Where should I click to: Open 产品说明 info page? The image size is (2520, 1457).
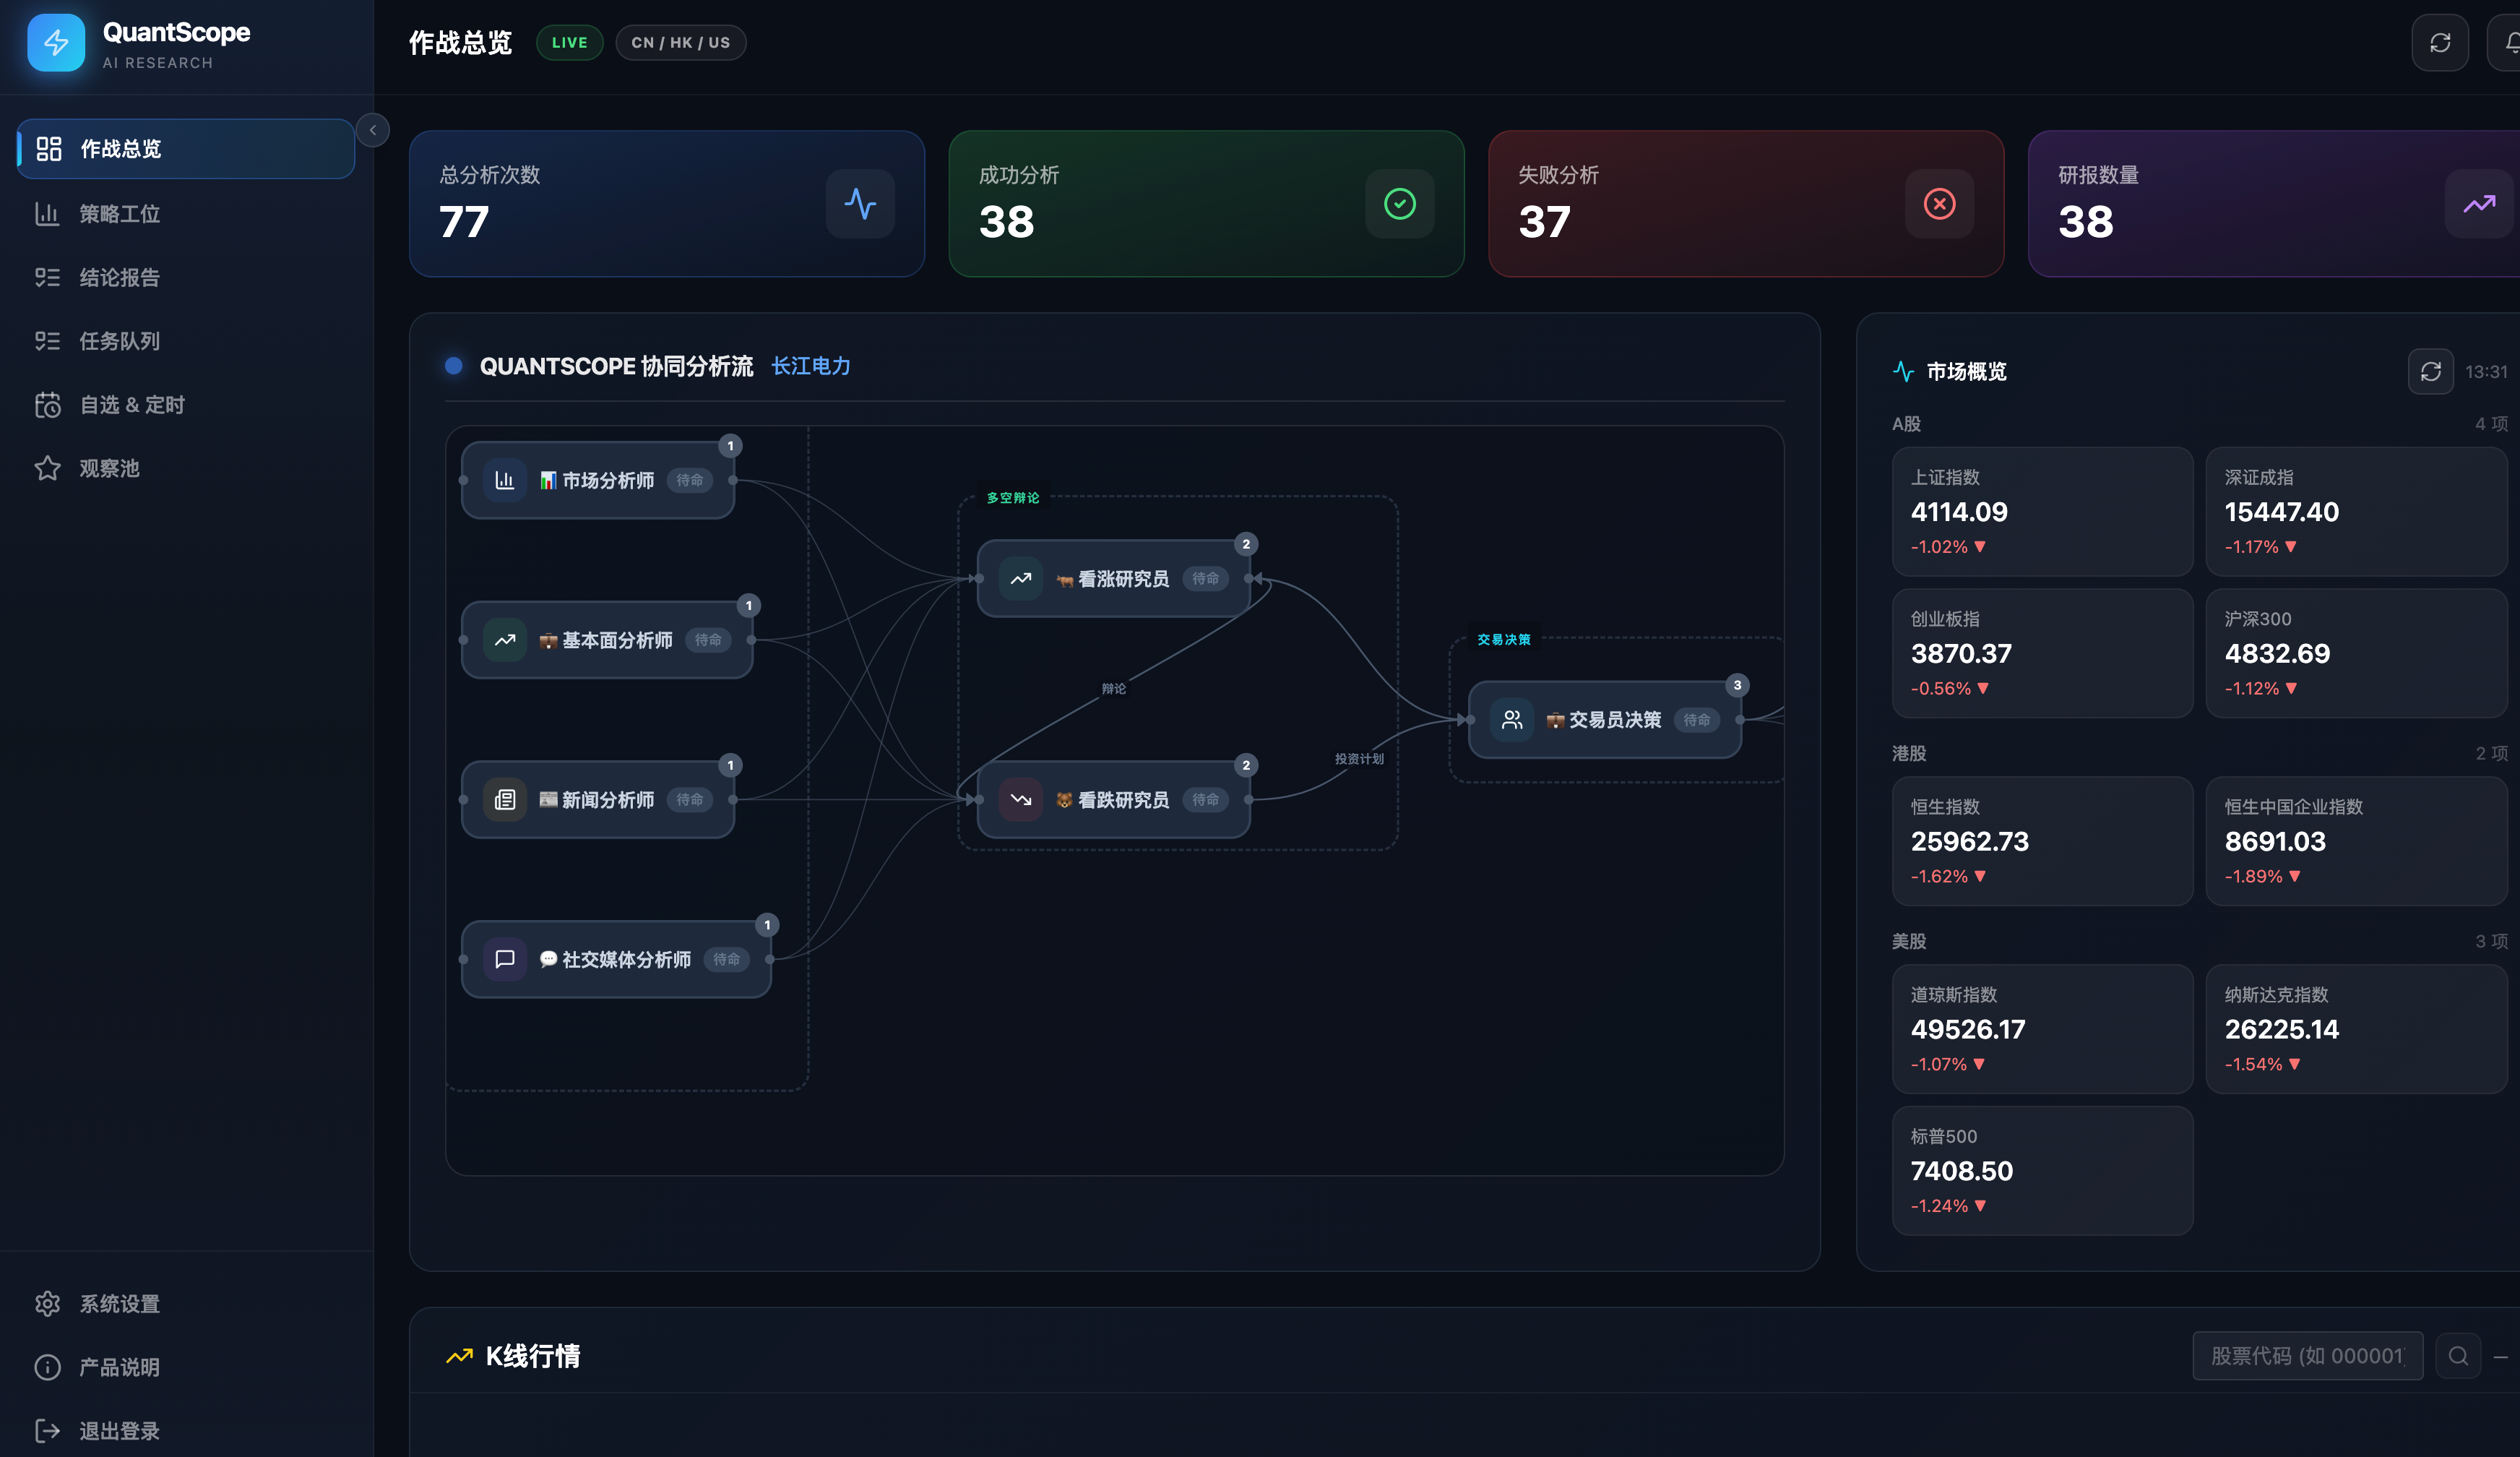tap(186, 1367)
